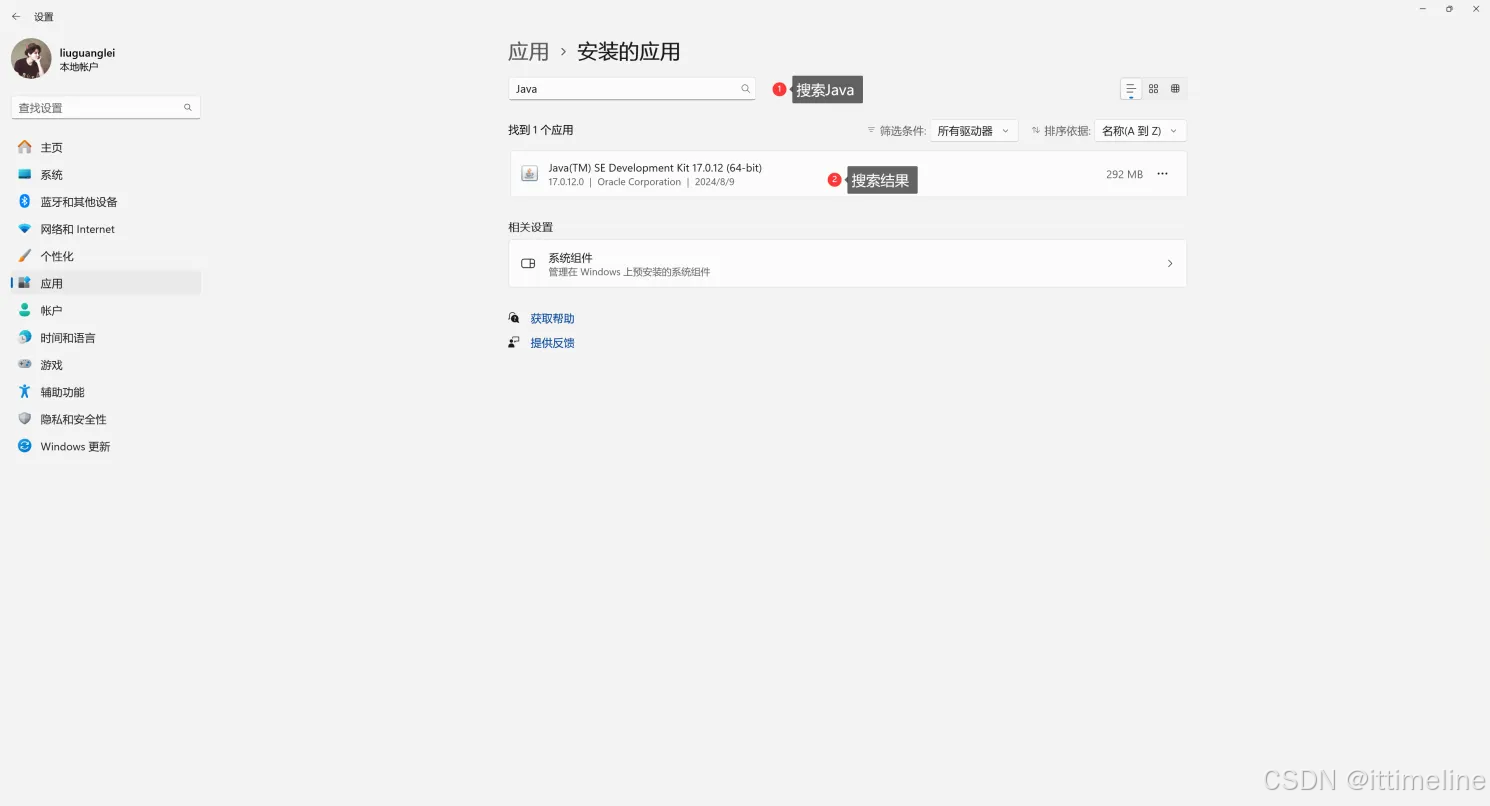1490x806 pixels.
Task: Click the magnifier icon in 查找设置
Action: pyautogui.click(x=188, y=107)
